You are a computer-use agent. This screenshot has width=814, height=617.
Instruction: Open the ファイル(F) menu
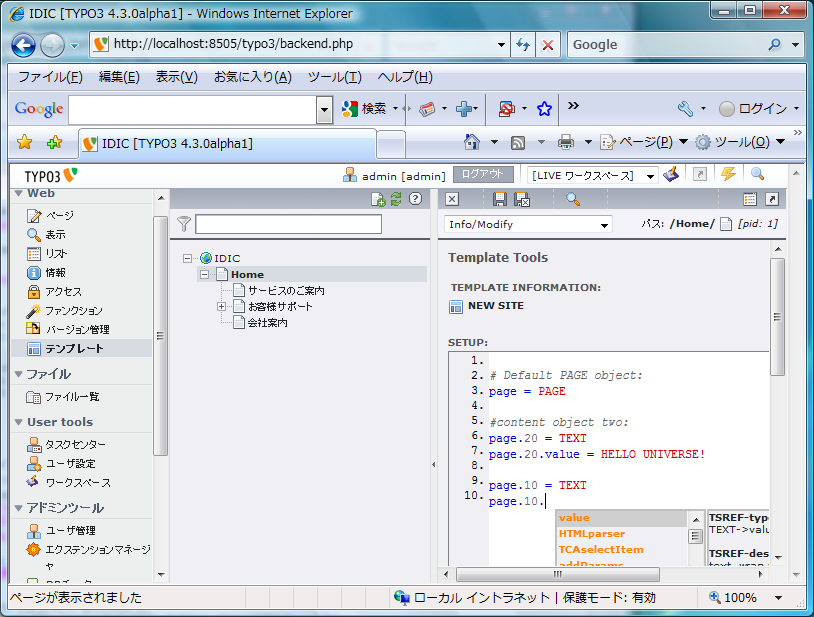coord(50,77)
